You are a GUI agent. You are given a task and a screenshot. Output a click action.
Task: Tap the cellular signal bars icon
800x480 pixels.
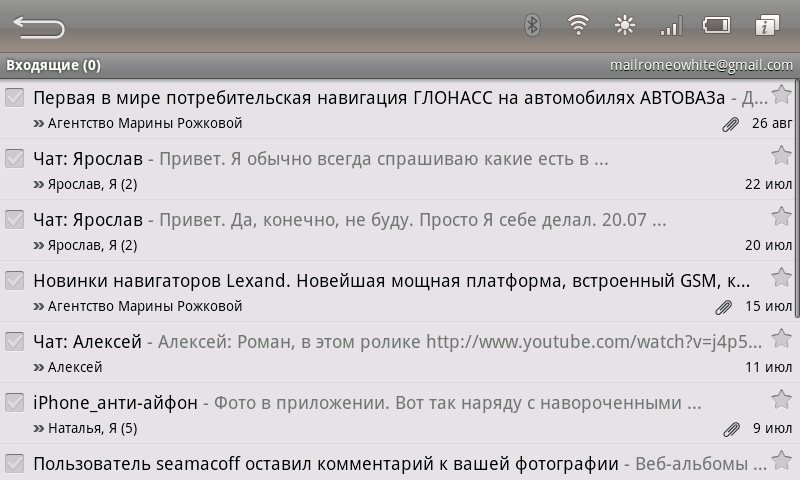click(x=671, y=26)
